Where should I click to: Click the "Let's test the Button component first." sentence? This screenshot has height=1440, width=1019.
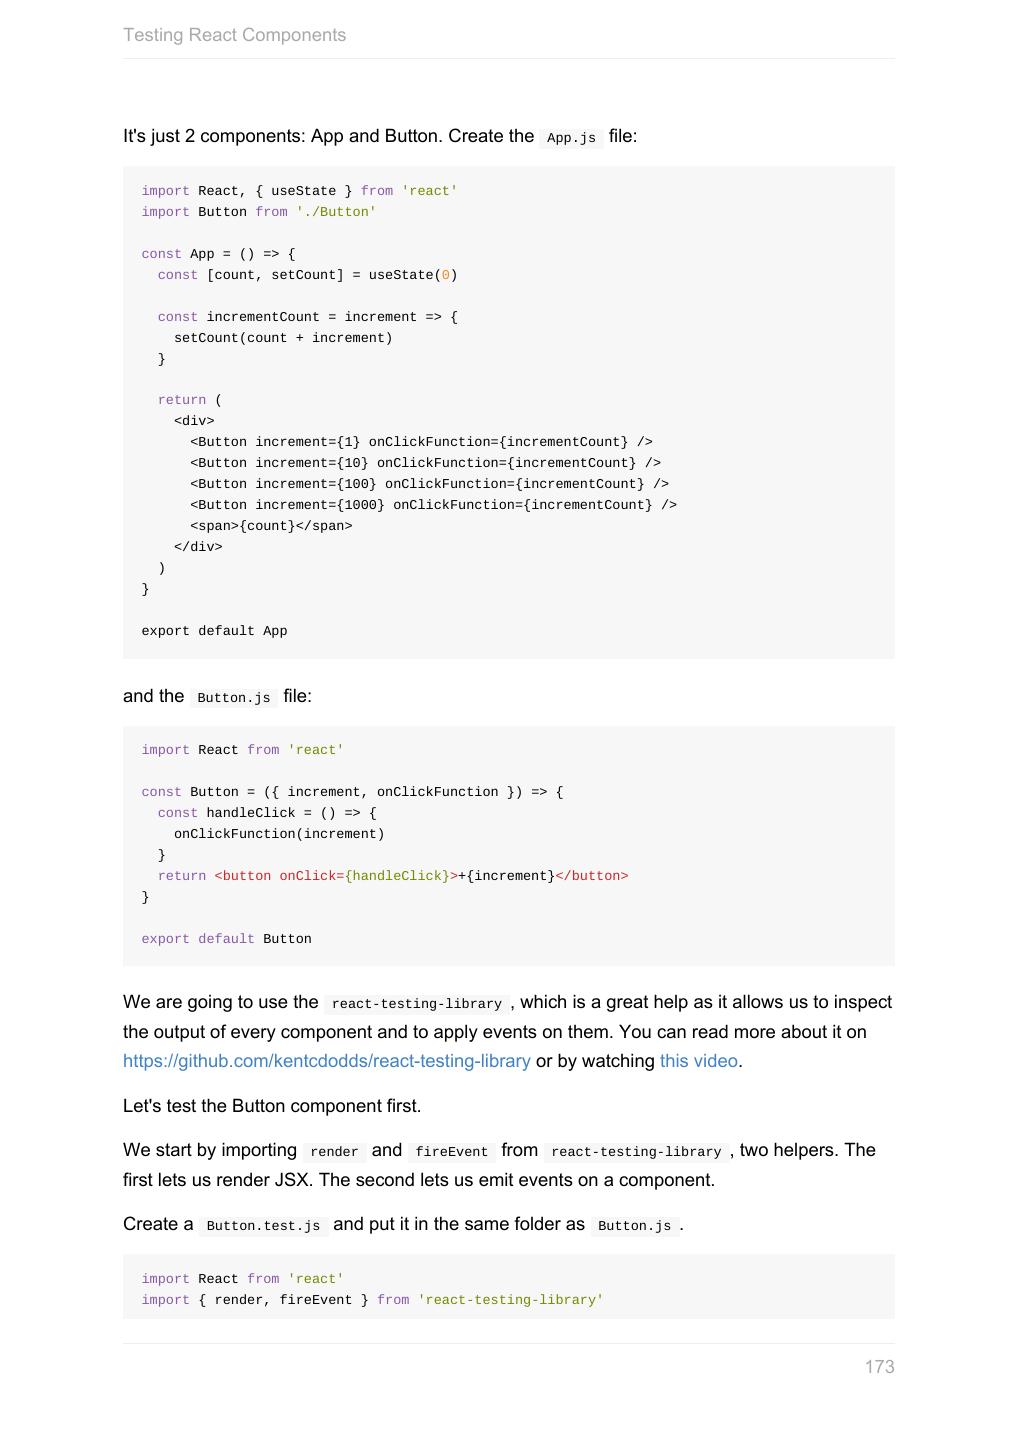pyautogui.click(x=272, y=1106)
